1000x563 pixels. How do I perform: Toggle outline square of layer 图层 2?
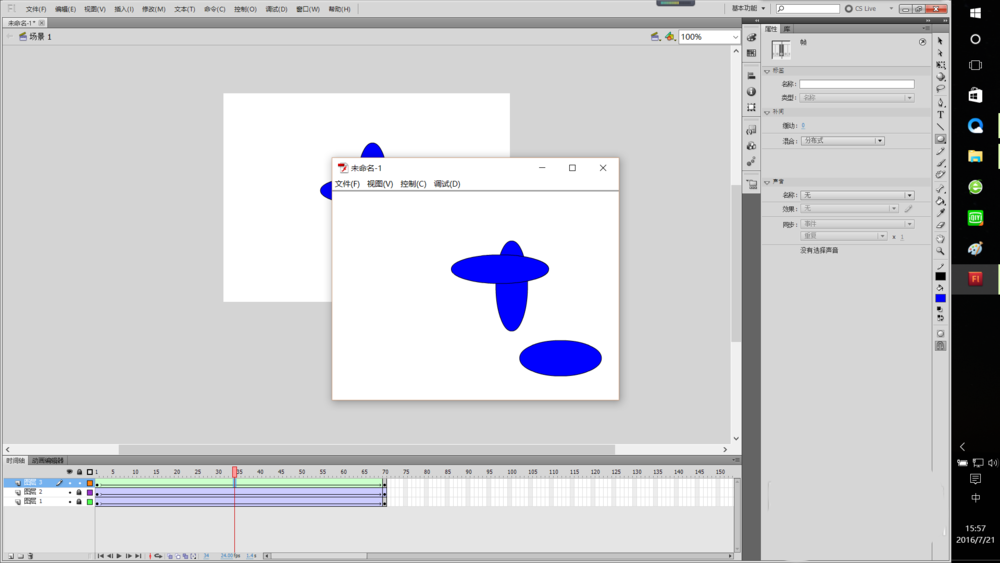tap(90, 492)
